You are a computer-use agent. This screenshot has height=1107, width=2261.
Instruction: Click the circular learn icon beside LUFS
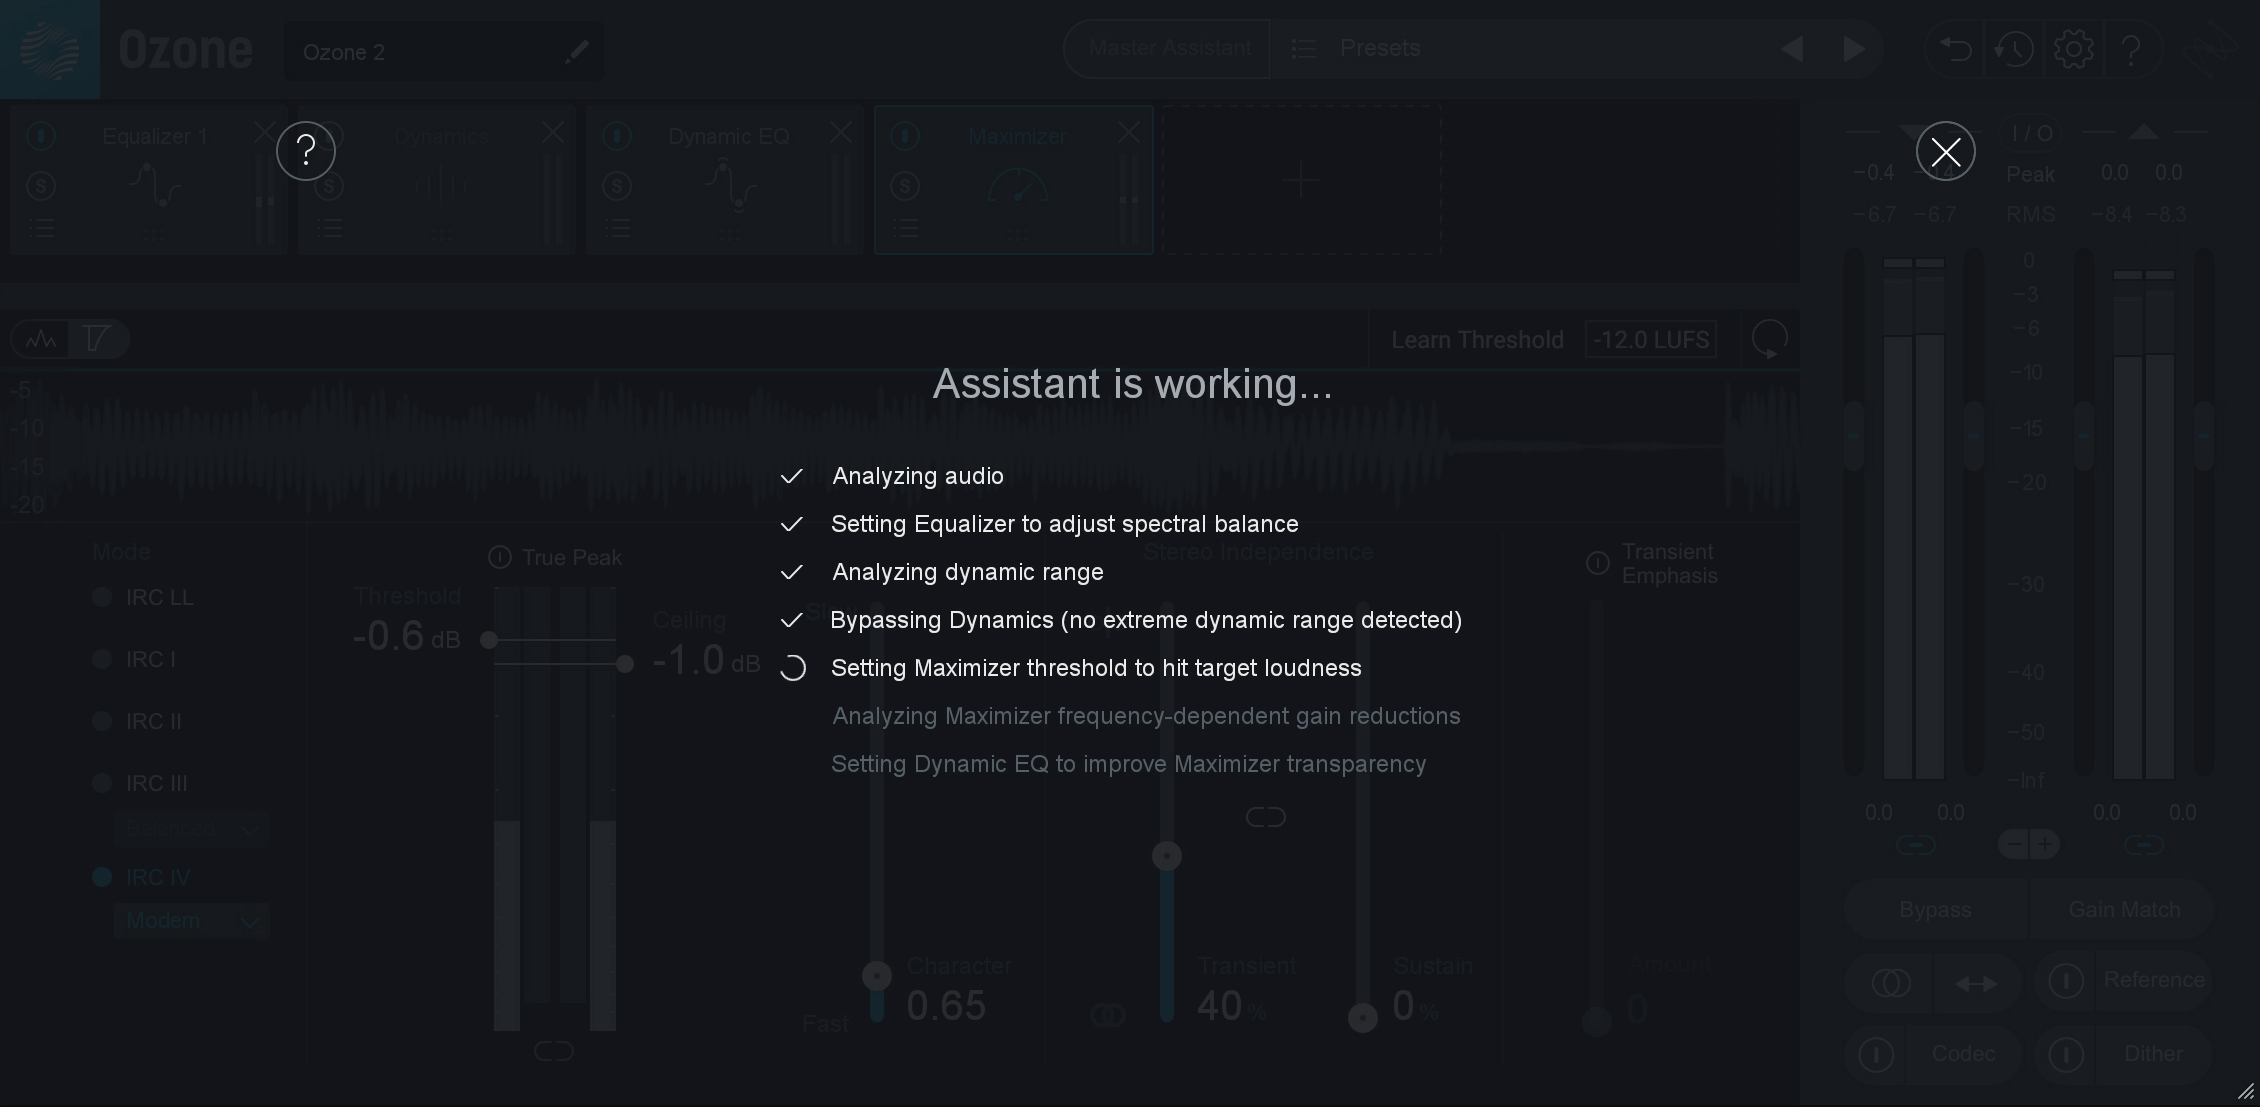1770,339
